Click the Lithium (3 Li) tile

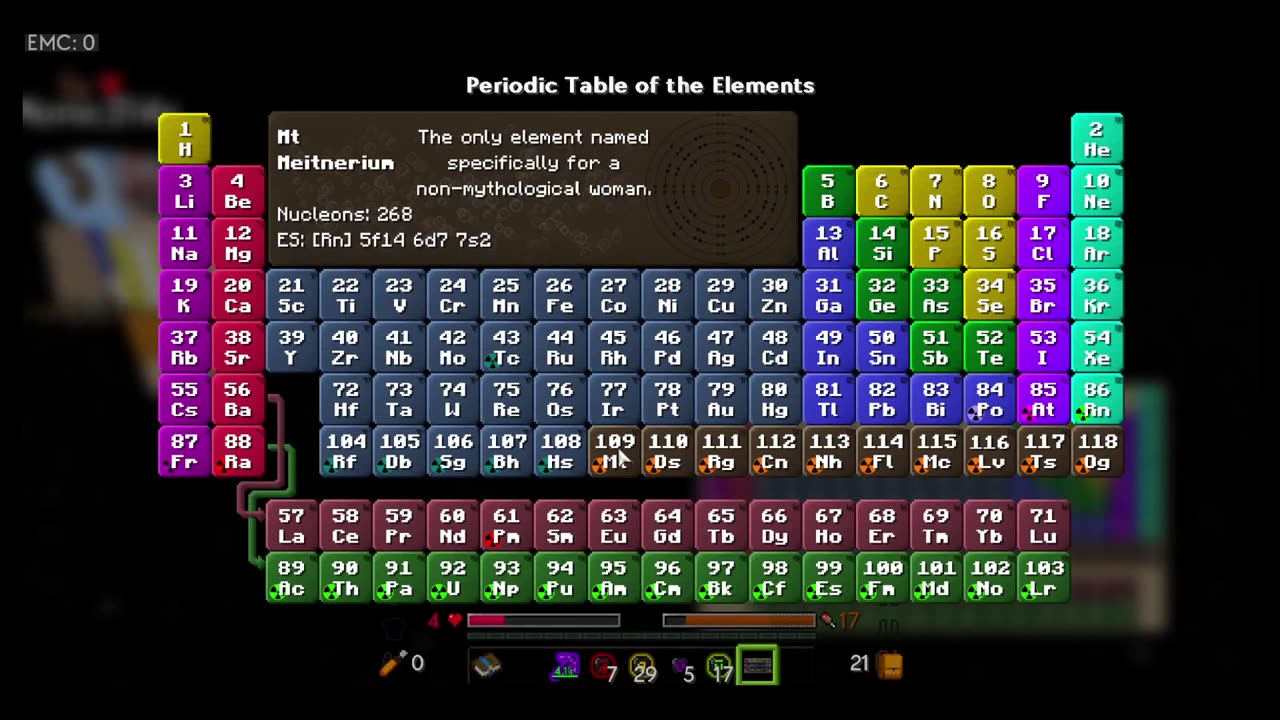tap(185, 191)
